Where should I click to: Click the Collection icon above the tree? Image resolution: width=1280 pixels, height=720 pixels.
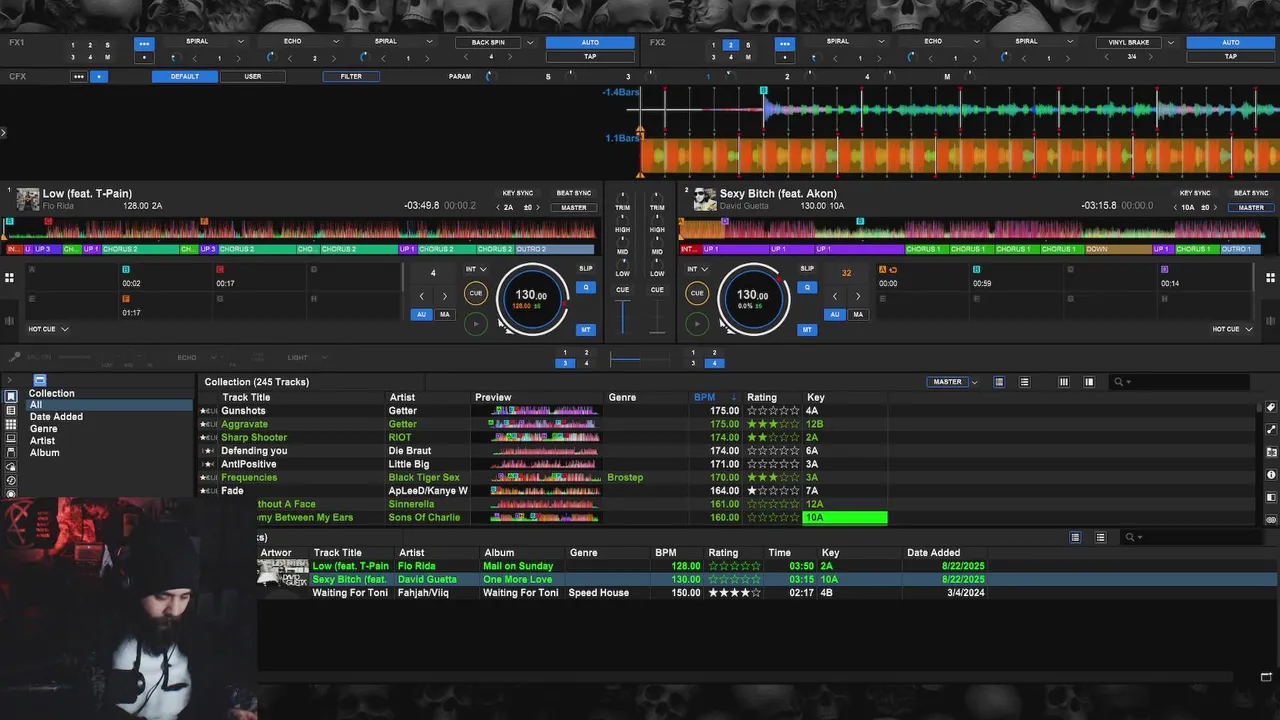[39, 381]
